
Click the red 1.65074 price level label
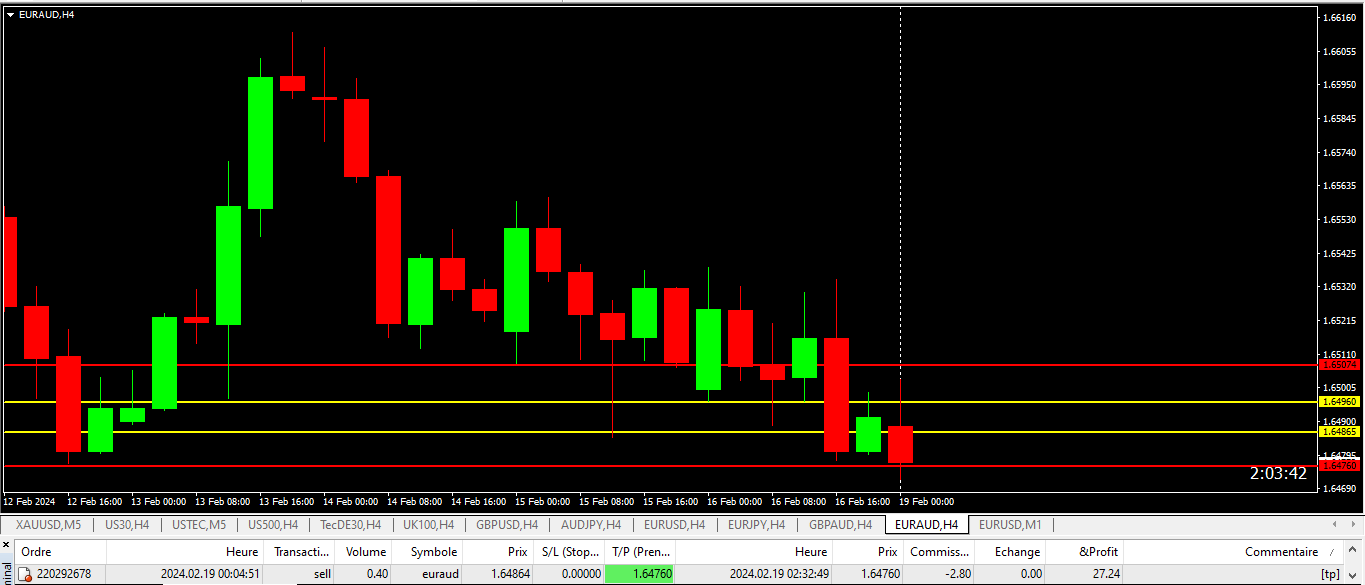pyautogui.click(x=1339, y=365)
